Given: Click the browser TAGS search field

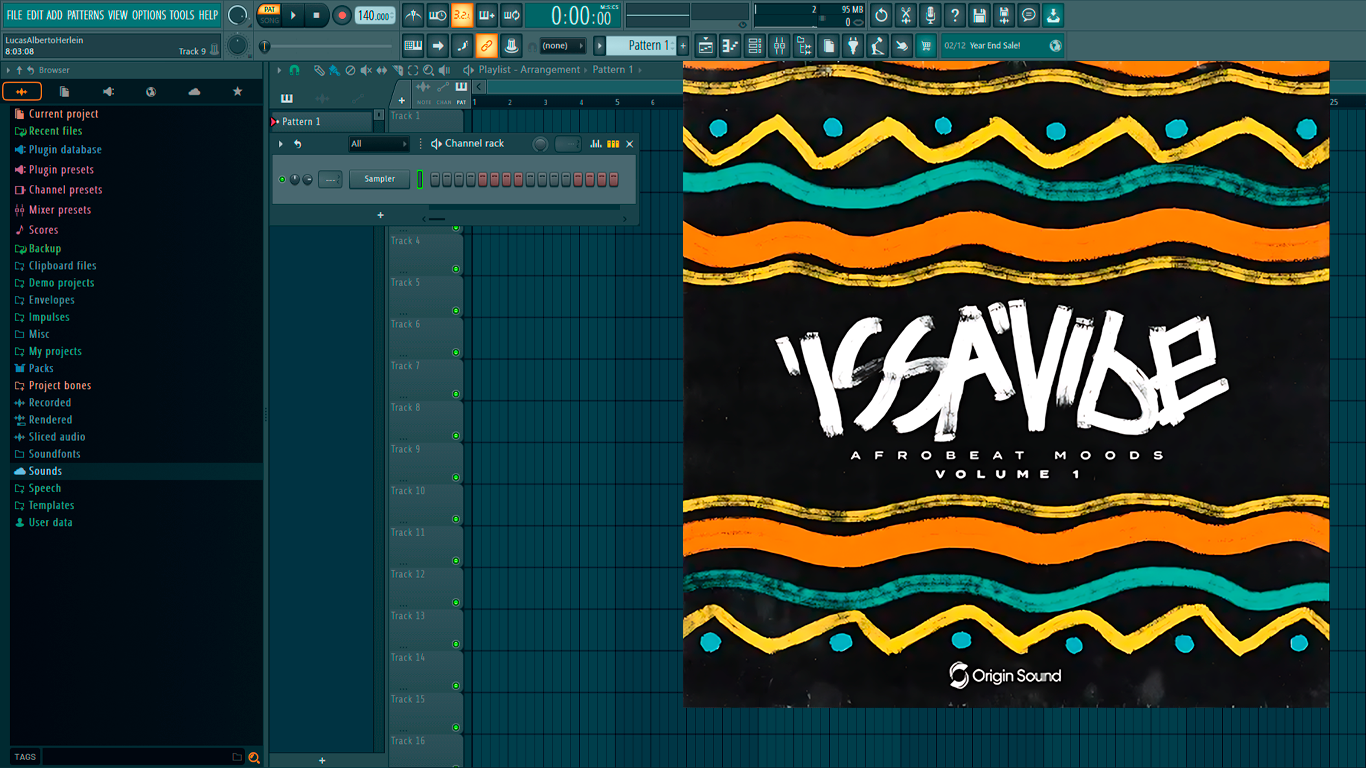Looking at the screenshot, I should 135,757.
